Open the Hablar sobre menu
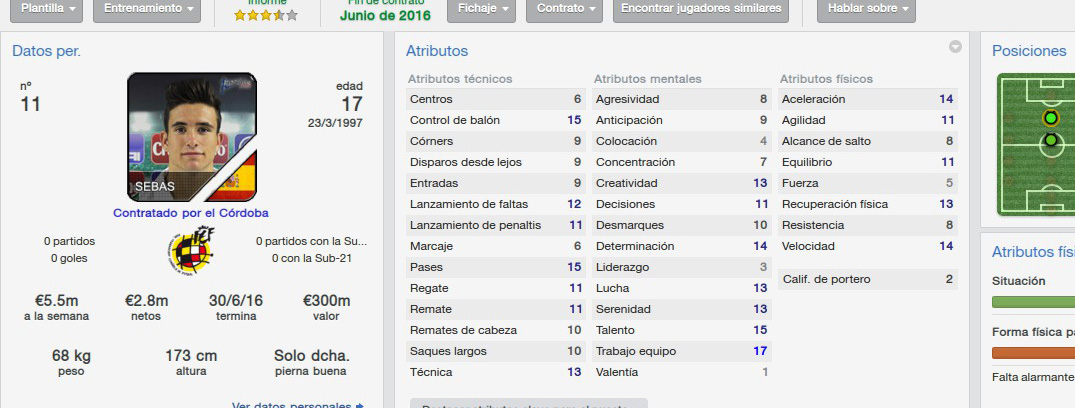 (x=867, y=9)
